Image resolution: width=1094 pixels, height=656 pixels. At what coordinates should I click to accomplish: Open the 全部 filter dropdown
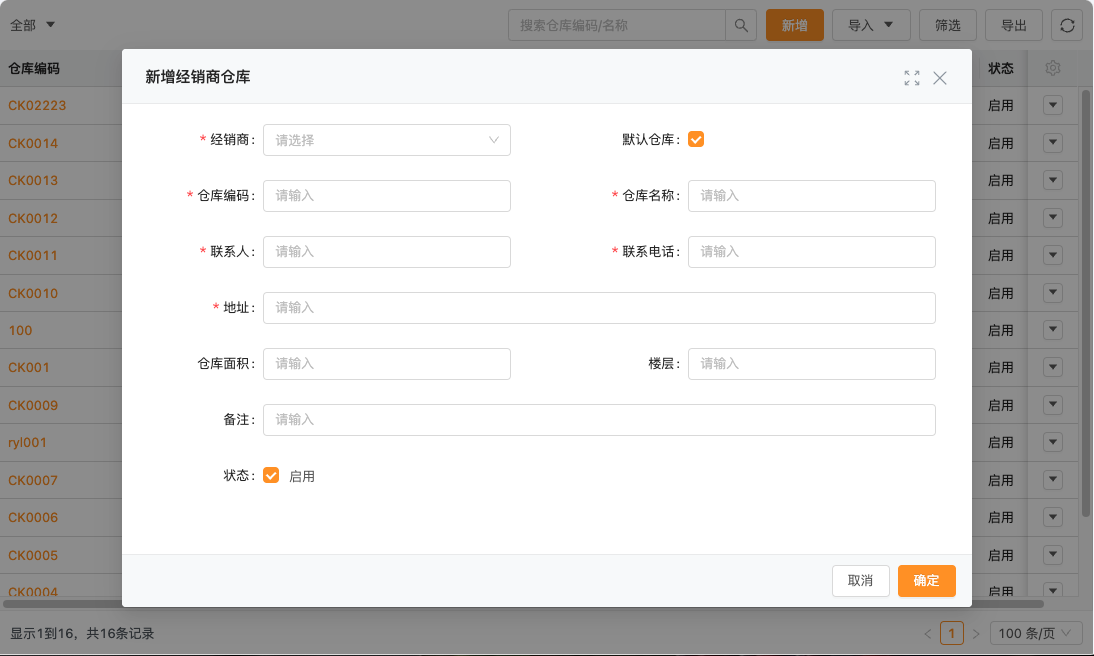(33, 25)
